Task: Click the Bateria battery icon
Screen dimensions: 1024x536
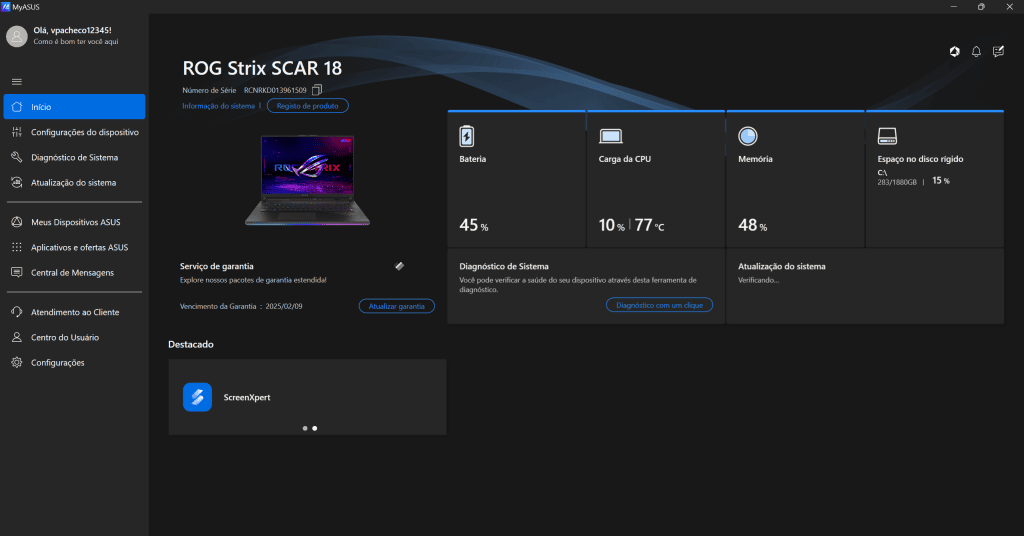Action: click(x=467, y=136)
